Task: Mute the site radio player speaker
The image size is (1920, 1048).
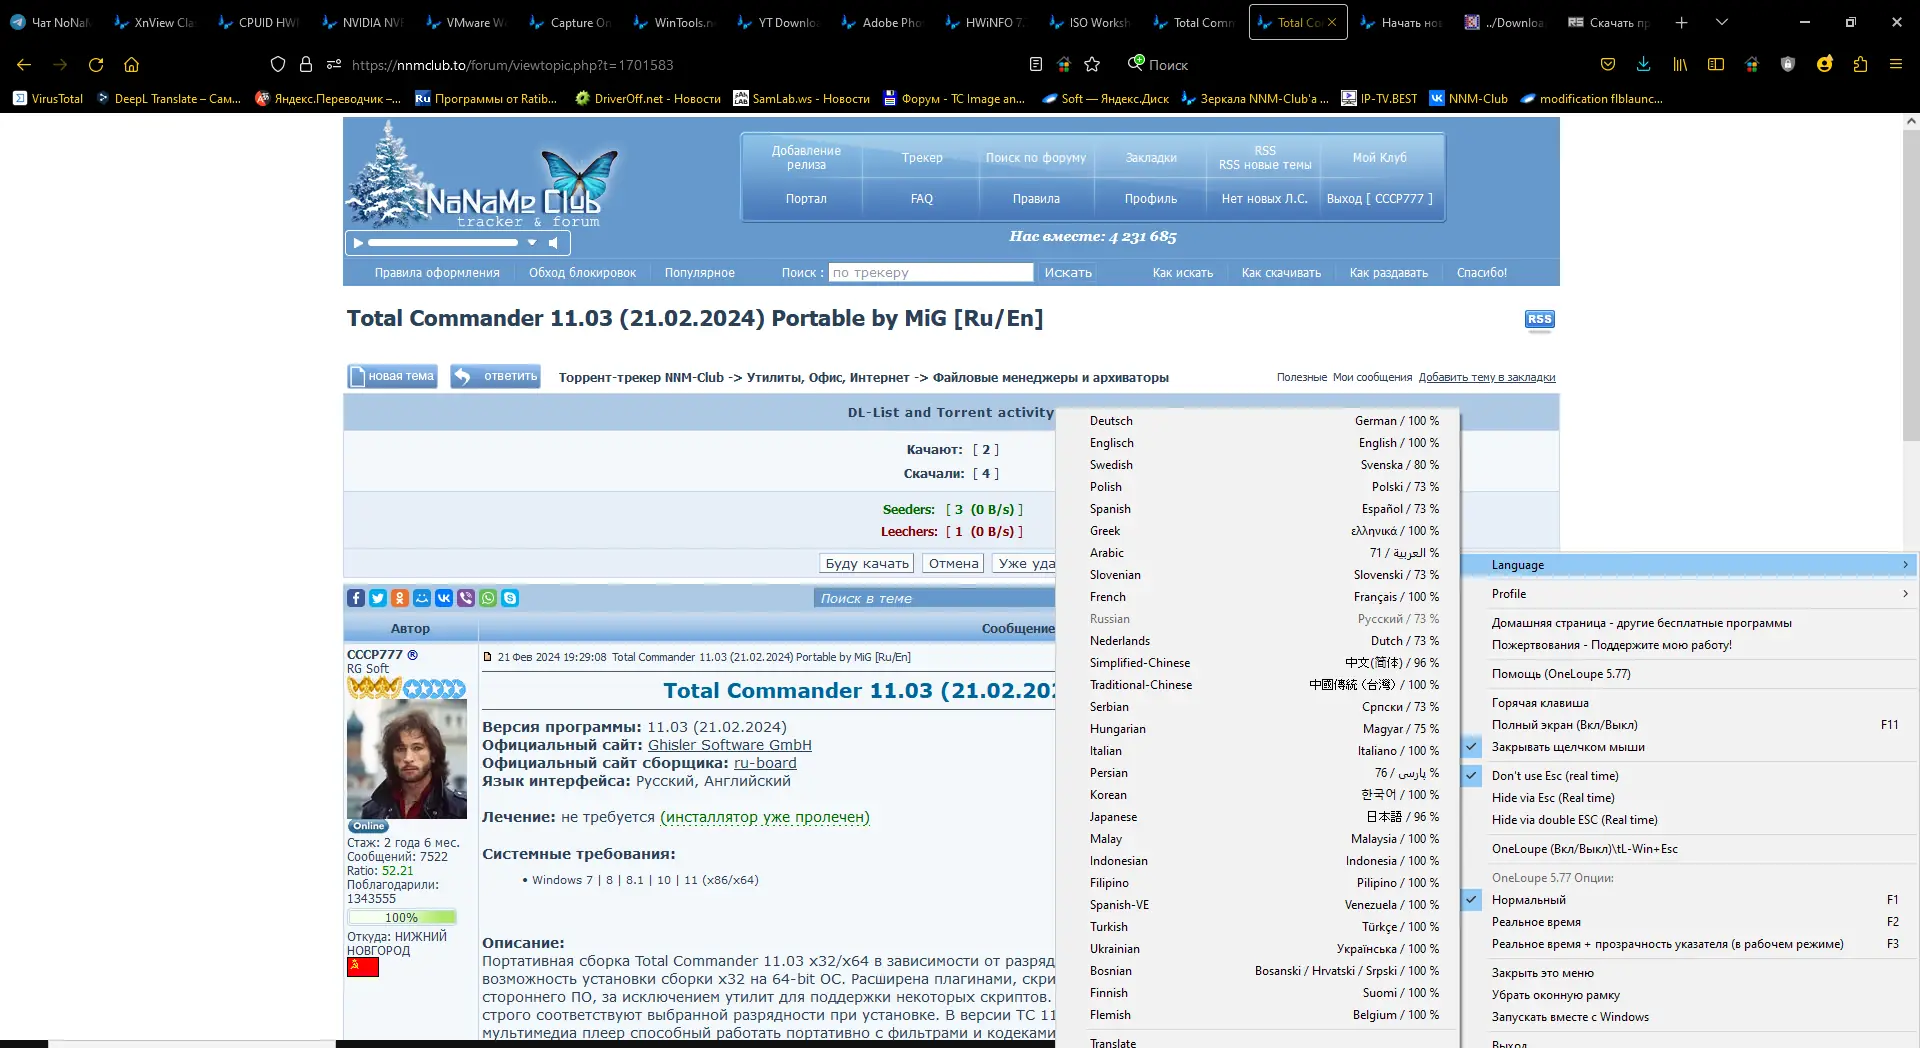Action: pyautogui.click(x=553, y=242)
